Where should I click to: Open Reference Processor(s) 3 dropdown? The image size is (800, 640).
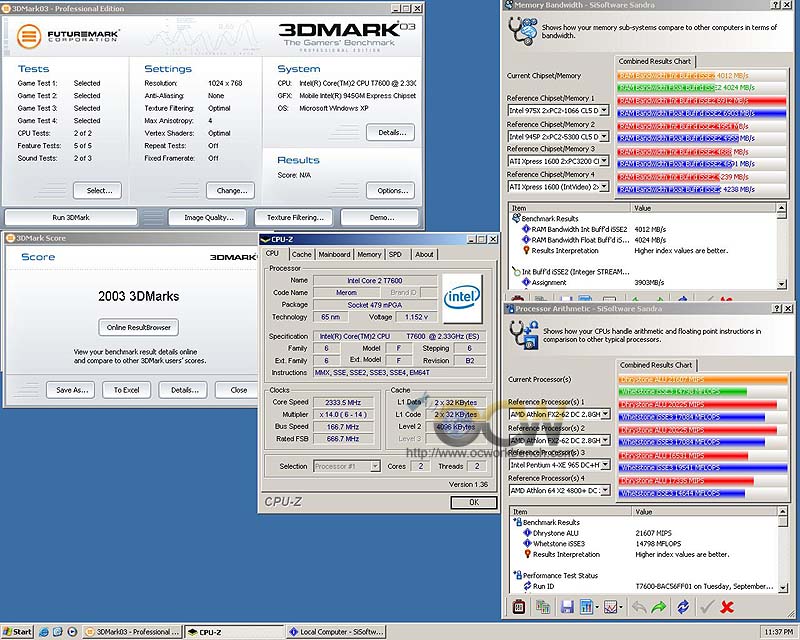click(605, 464)
